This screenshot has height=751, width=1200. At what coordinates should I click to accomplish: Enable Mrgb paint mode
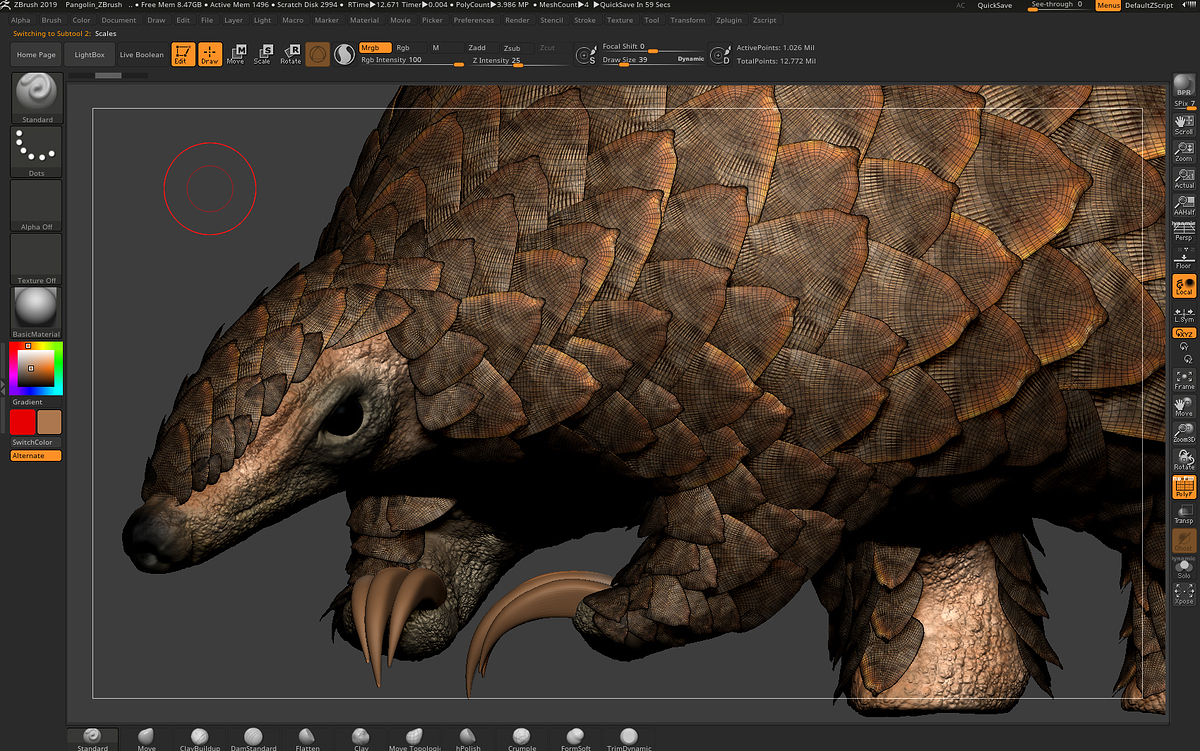(375, 47)
